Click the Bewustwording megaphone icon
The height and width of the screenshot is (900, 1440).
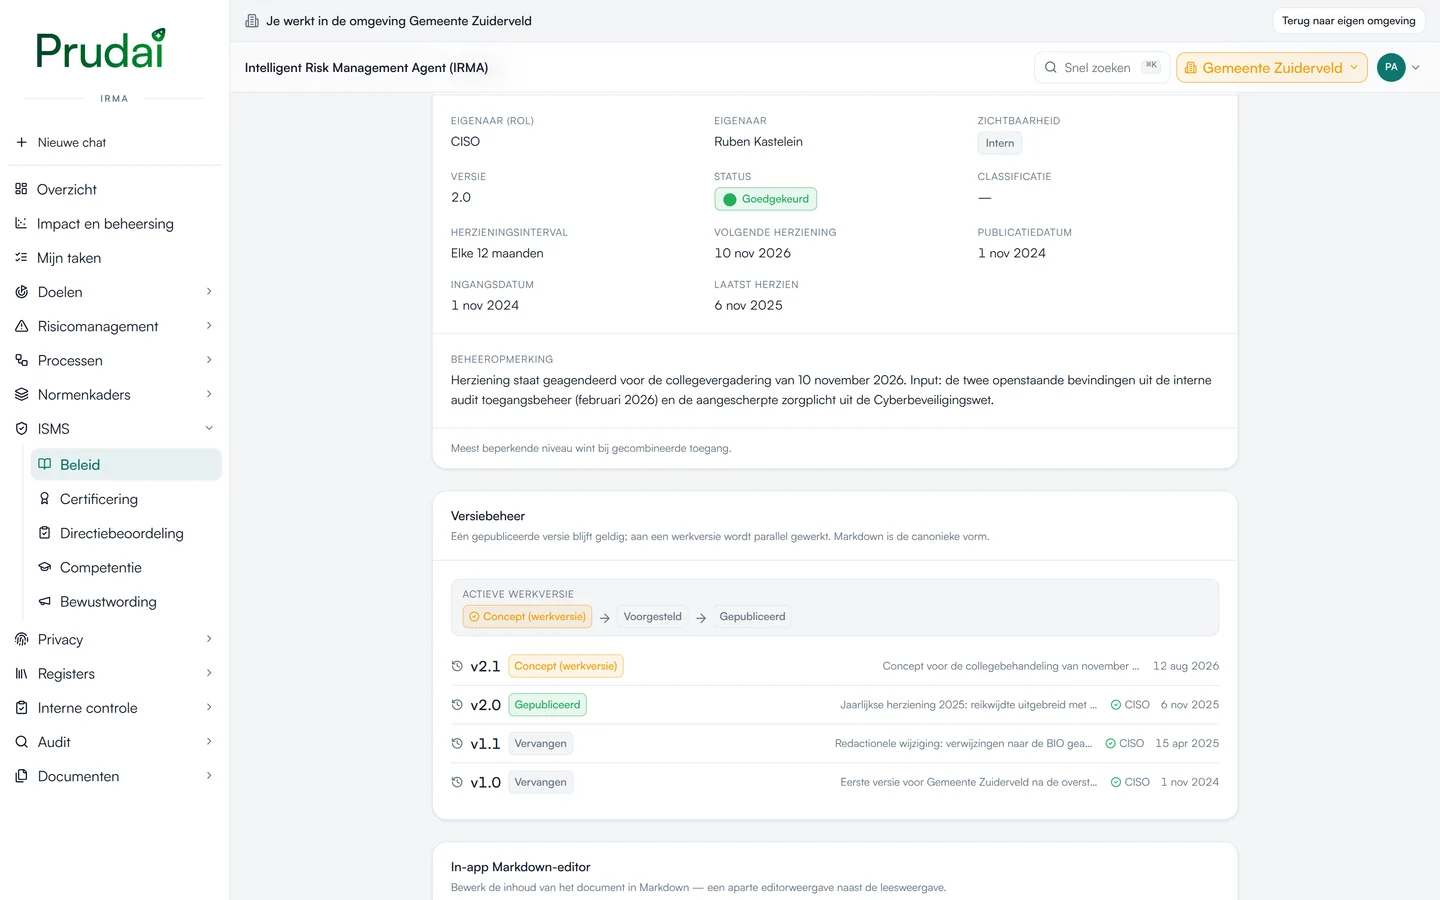click(44, 601)
